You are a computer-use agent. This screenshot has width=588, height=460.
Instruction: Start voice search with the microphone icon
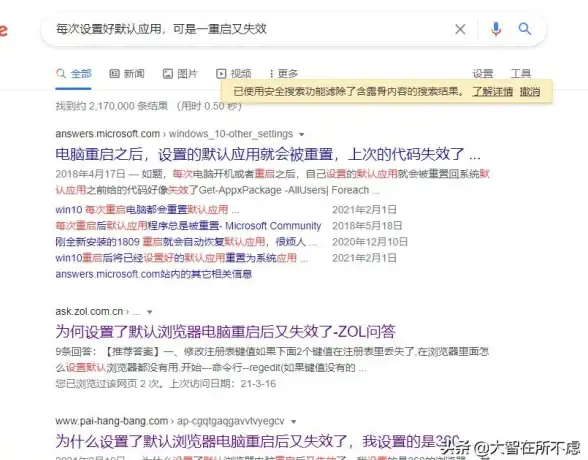click(x=496, y=29)
